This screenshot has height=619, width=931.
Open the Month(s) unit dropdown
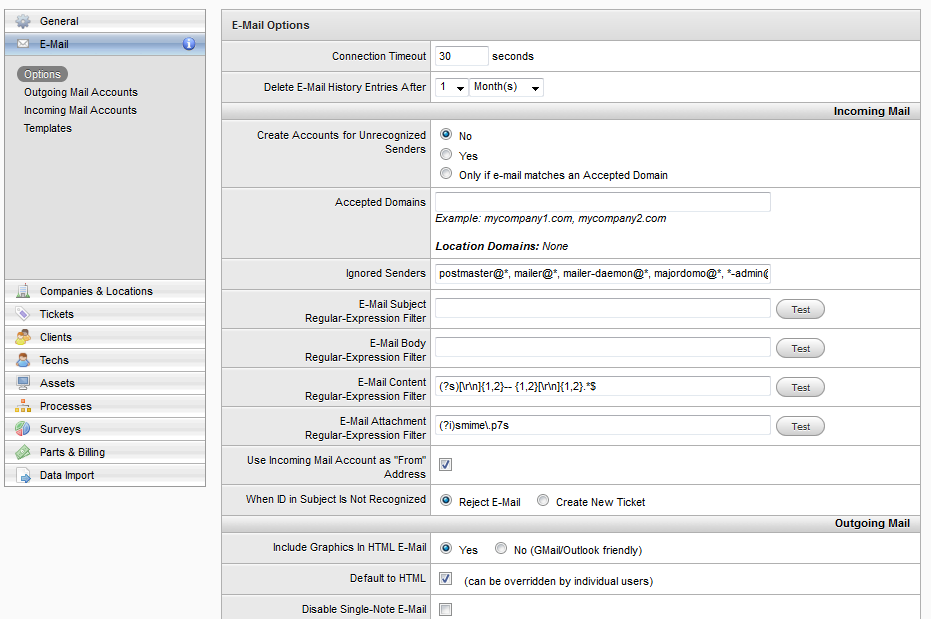(x=506, y=87)
